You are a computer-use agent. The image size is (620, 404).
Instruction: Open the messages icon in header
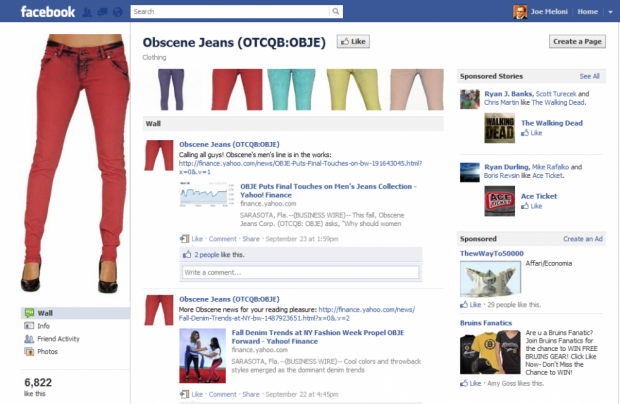(x=102, y=12)
